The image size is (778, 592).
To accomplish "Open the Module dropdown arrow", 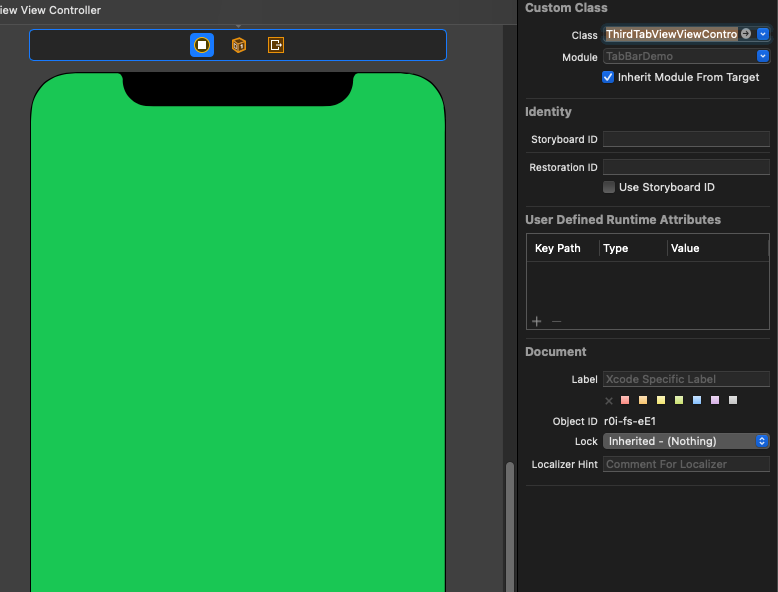I will (763, 56).
